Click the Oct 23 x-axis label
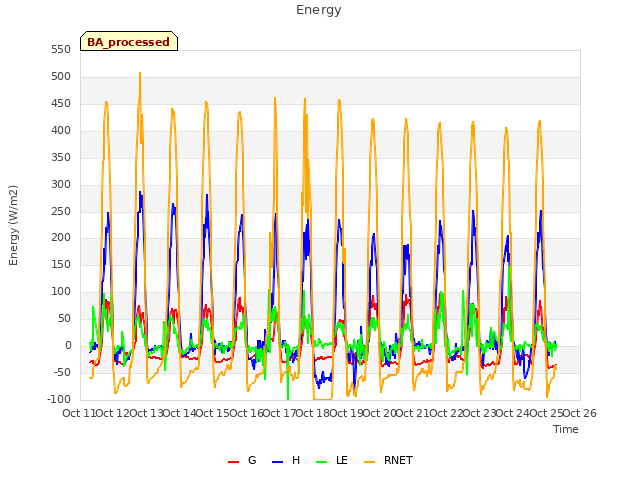 [x=480, y=413]
